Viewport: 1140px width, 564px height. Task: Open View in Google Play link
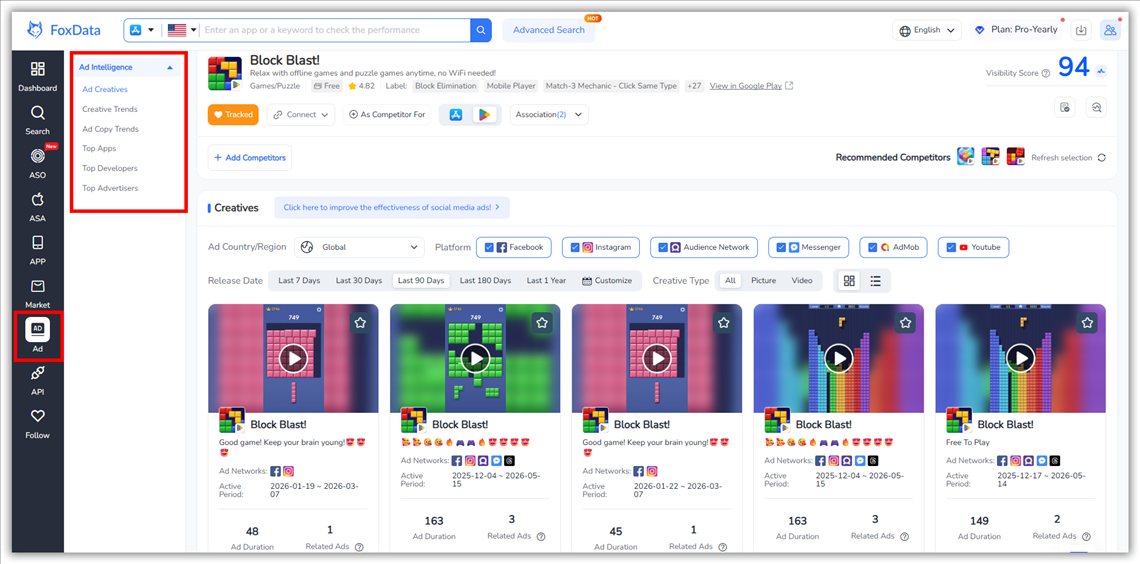[x=751, y=86]
